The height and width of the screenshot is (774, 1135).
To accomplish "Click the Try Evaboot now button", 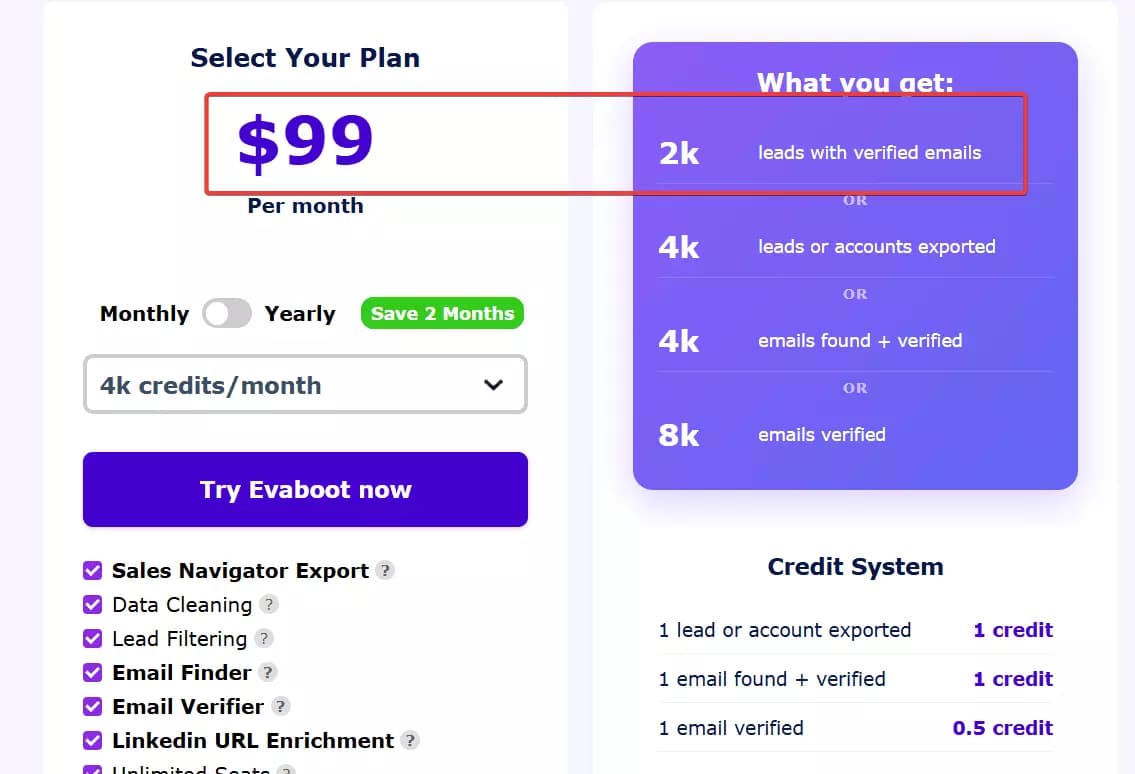I will coord(305,490).
